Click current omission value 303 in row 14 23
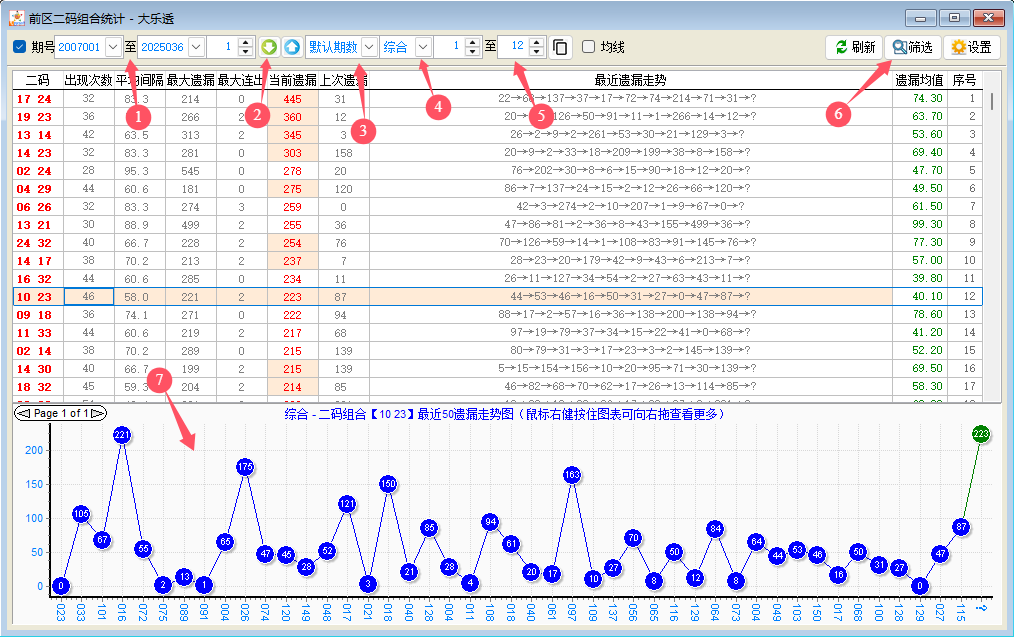Viewport: 1014px width, 637px height. tap(292, 153)
